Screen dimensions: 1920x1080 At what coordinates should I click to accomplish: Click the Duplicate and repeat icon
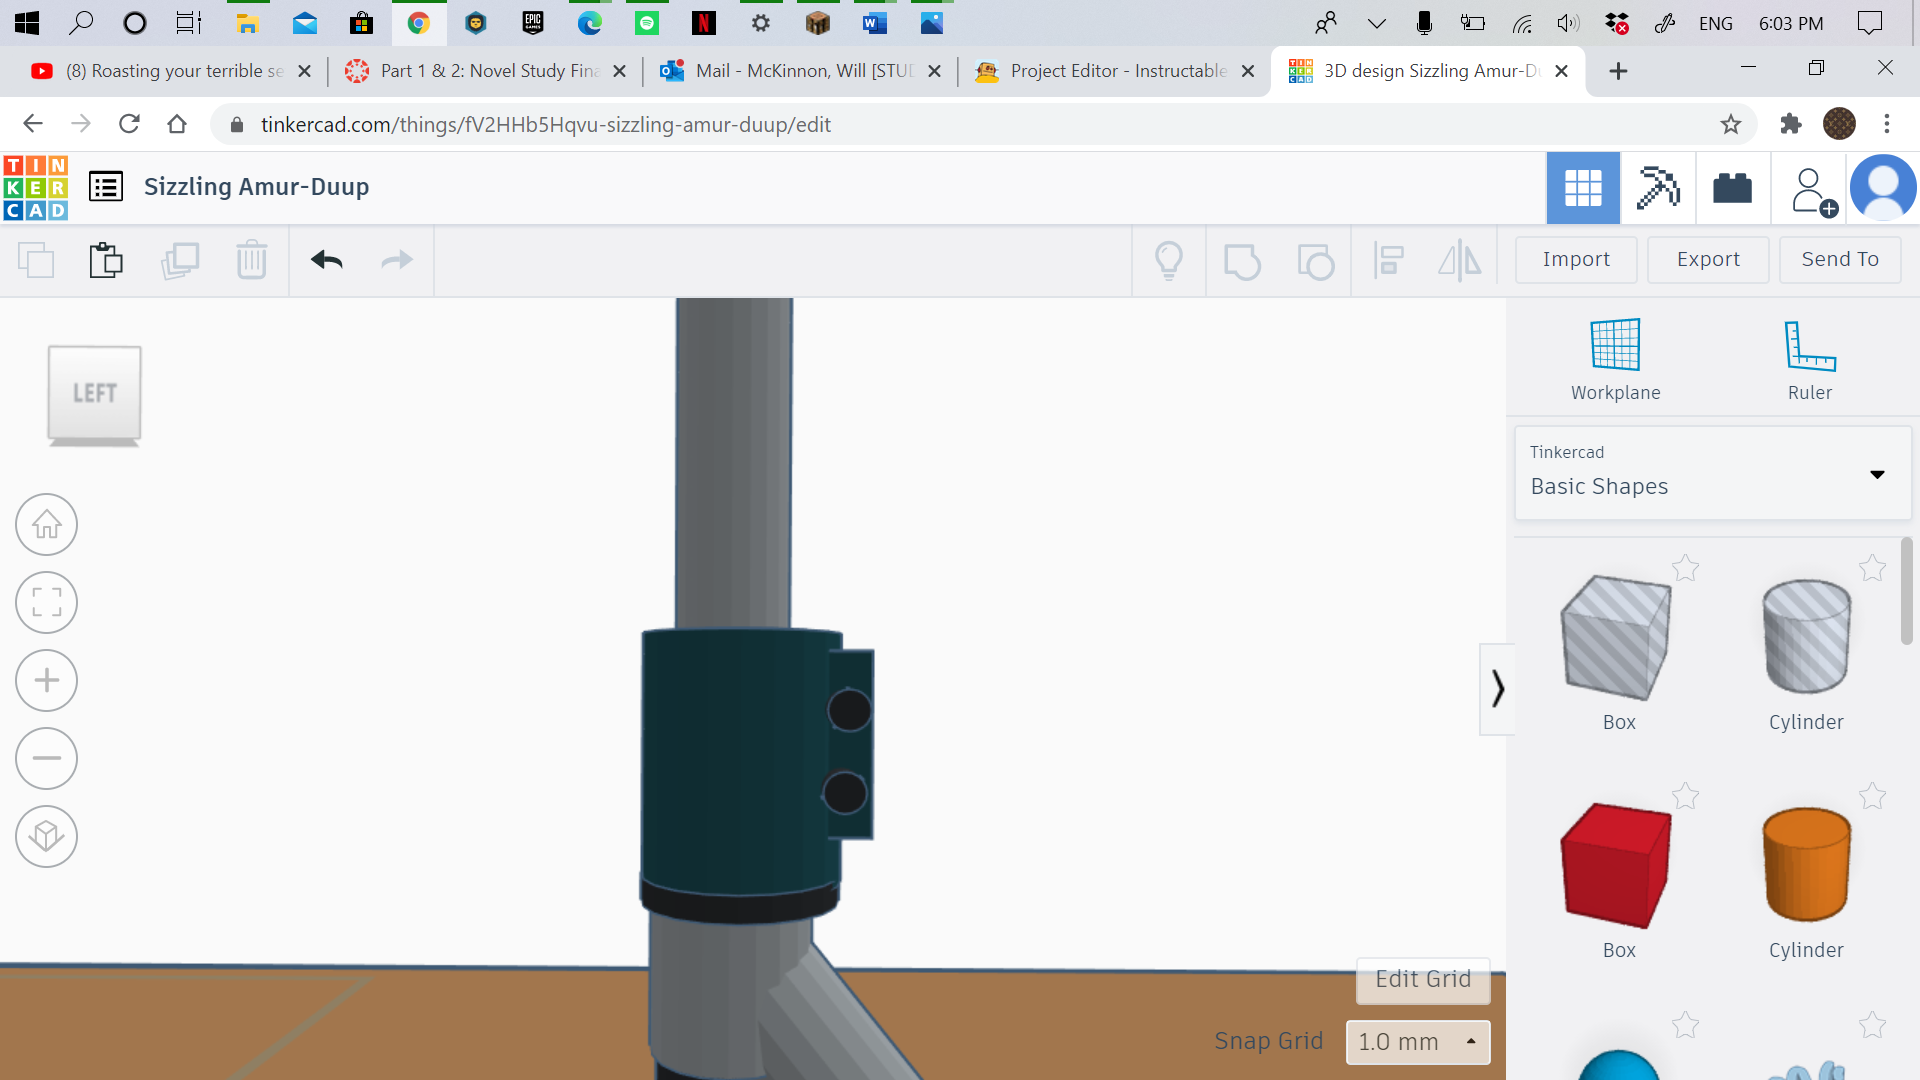(180, 260)
